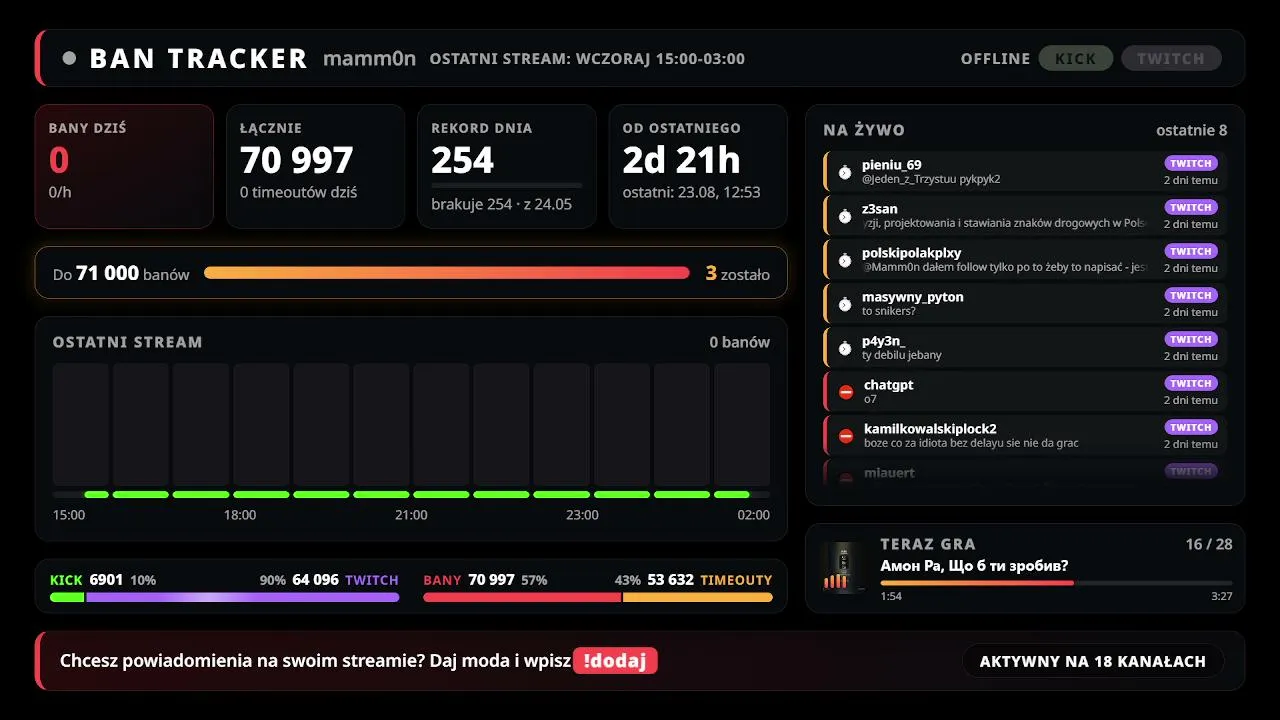Click the stopwatch icon beside z3san

click(845, 216)
